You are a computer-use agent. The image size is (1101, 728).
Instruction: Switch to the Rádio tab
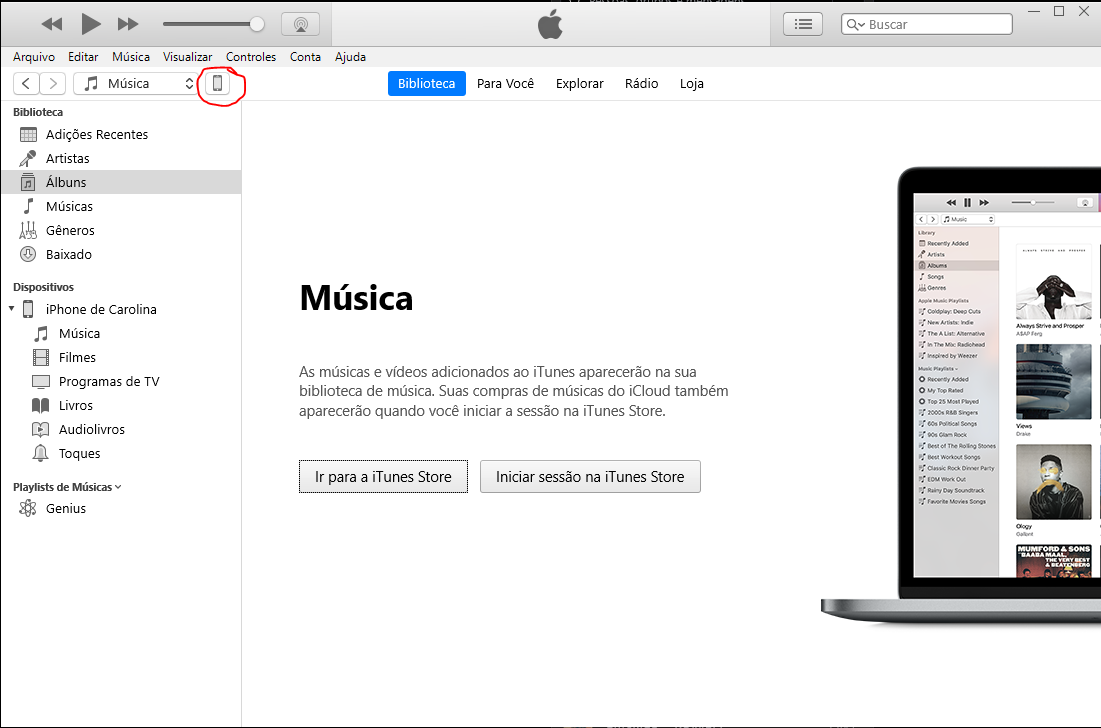click(x=642, y=84)
